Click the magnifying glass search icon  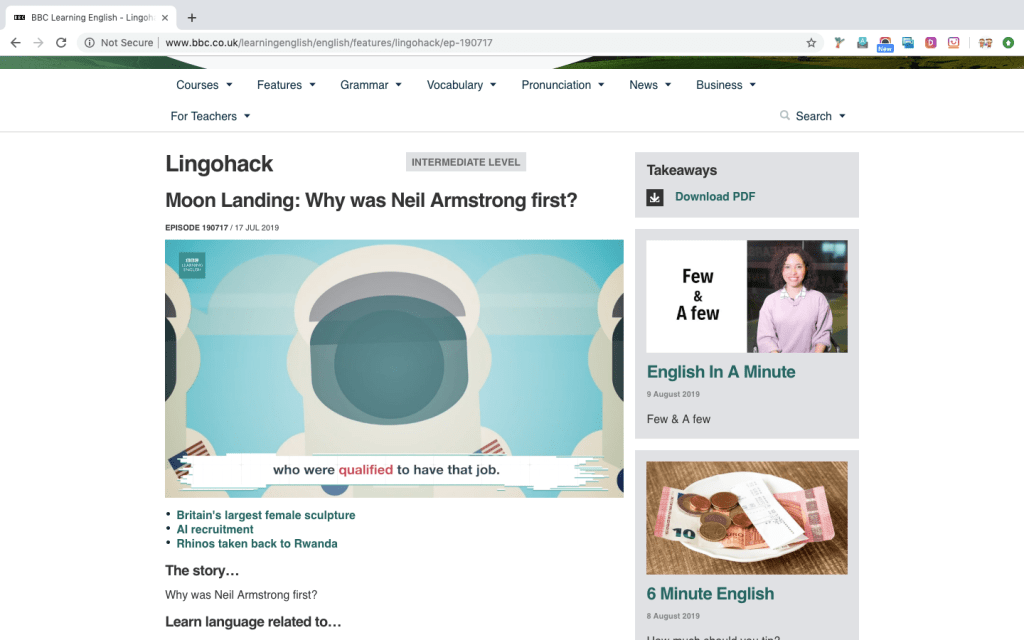click(785, 116)
